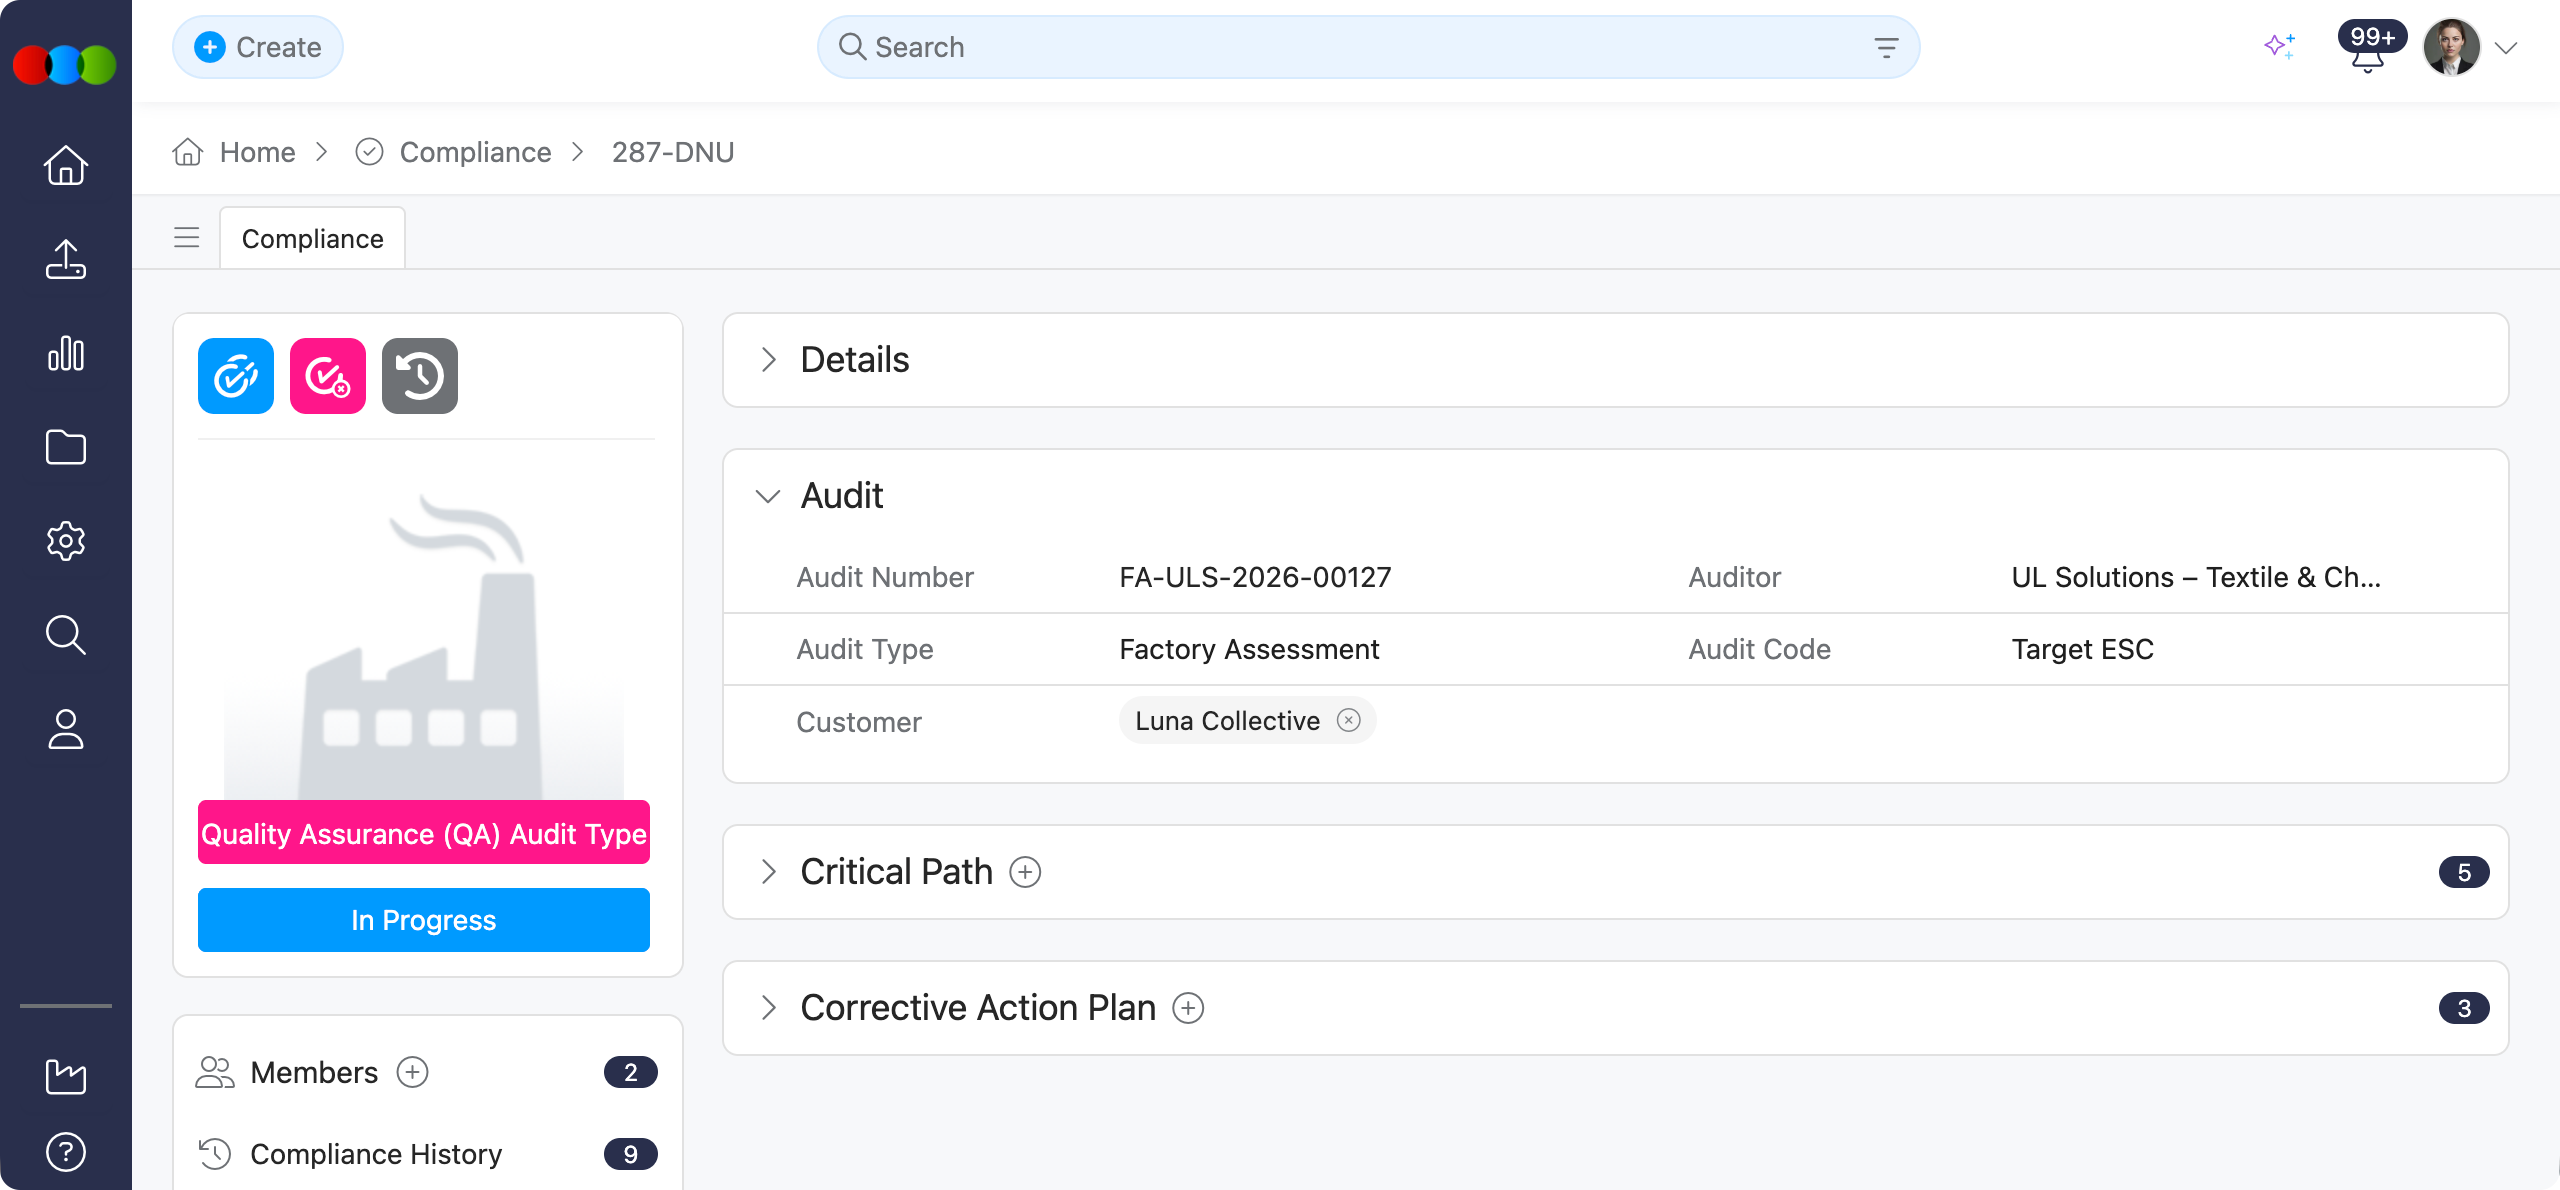This screenshot has height=1190, width=2560.
Task: Open the analytics chart icon in the sidebar
Action: pos(64,353)
